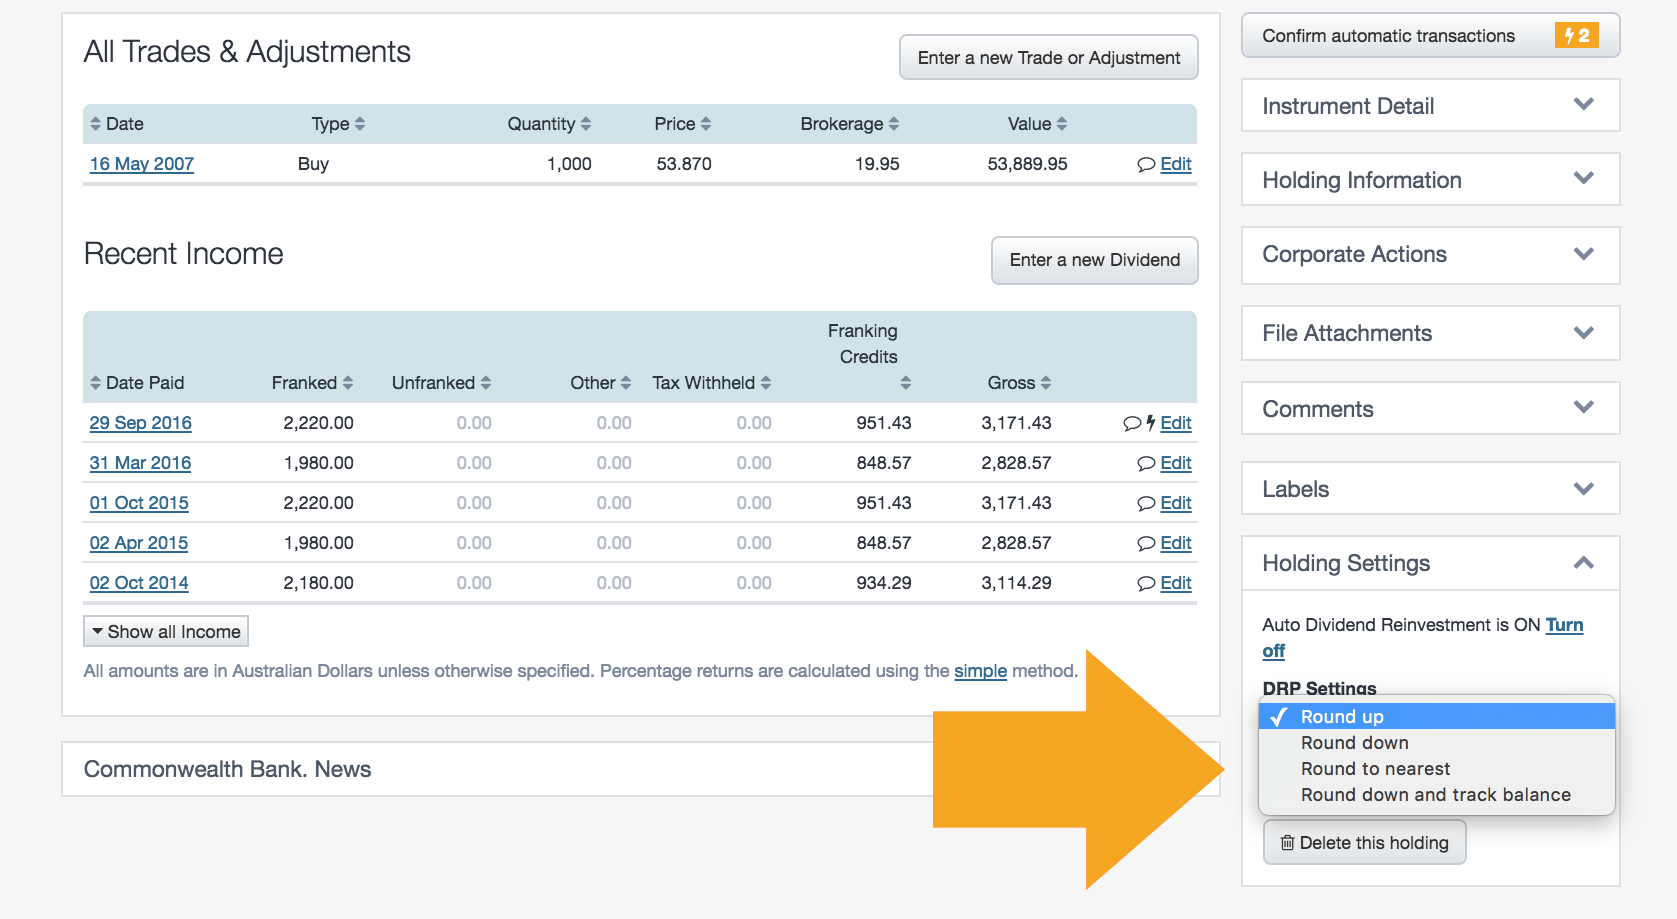Select Round down as the DRP setting
Viewport: 1677px width, 919px height.
click(1354, 742)
